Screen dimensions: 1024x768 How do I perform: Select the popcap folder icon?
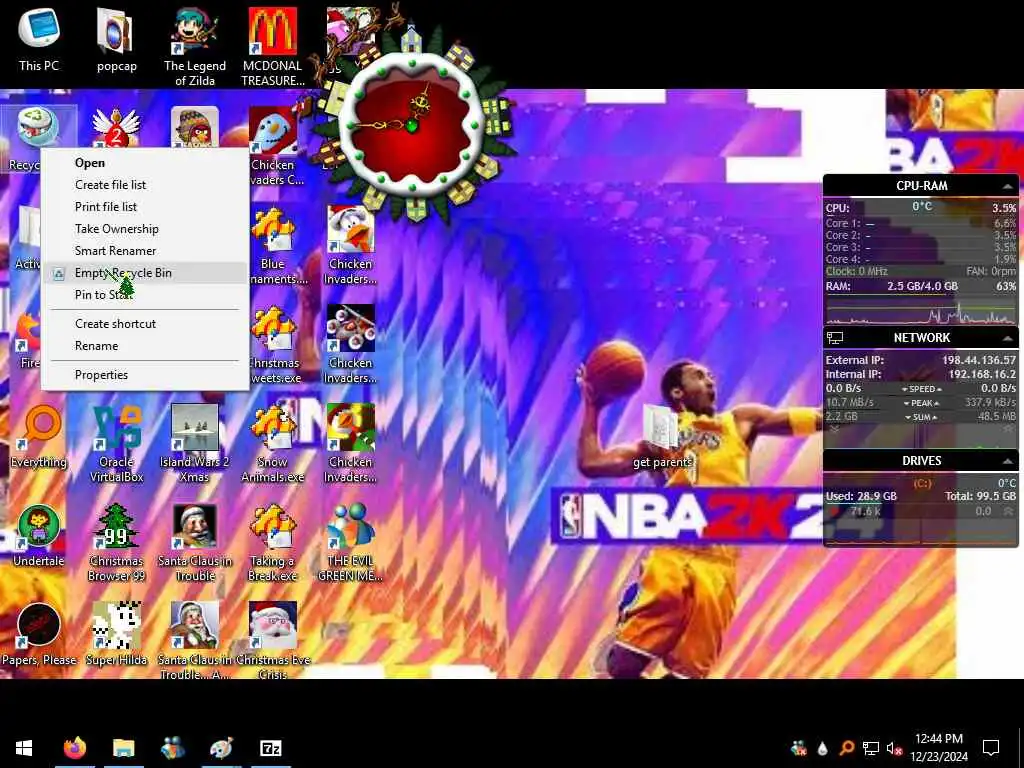[x=116, y=39]
